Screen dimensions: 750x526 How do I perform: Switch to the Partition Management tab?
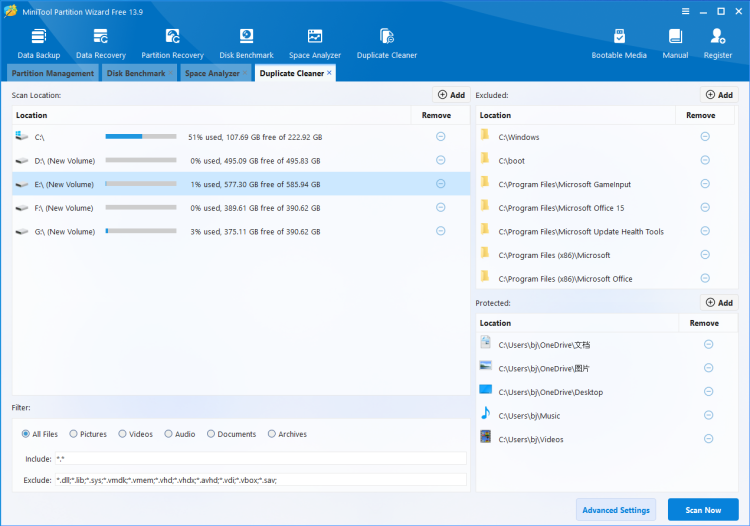(x=53, y=73)
